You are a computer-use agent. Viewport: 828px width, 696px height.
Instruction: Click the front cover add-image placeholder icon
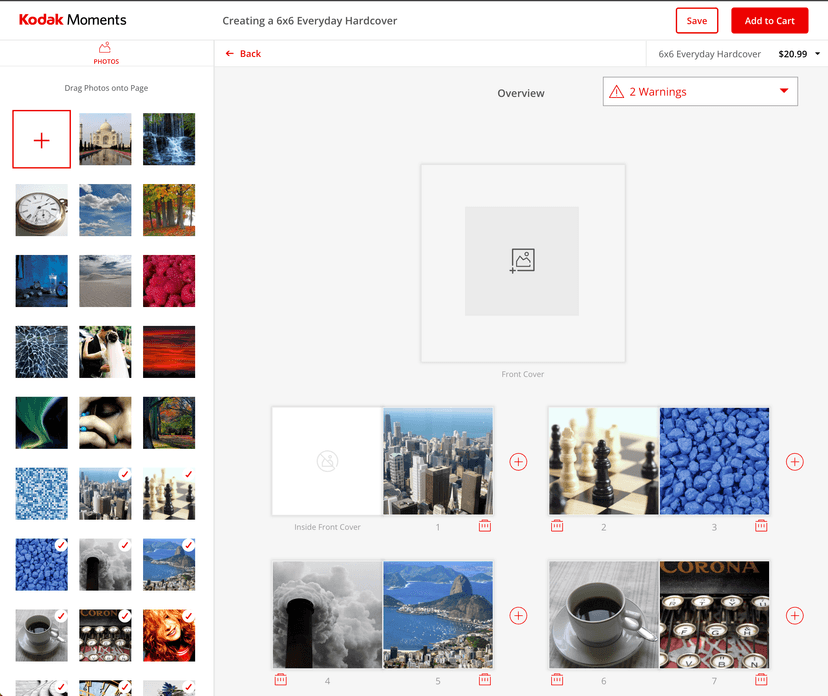point(522,261)
